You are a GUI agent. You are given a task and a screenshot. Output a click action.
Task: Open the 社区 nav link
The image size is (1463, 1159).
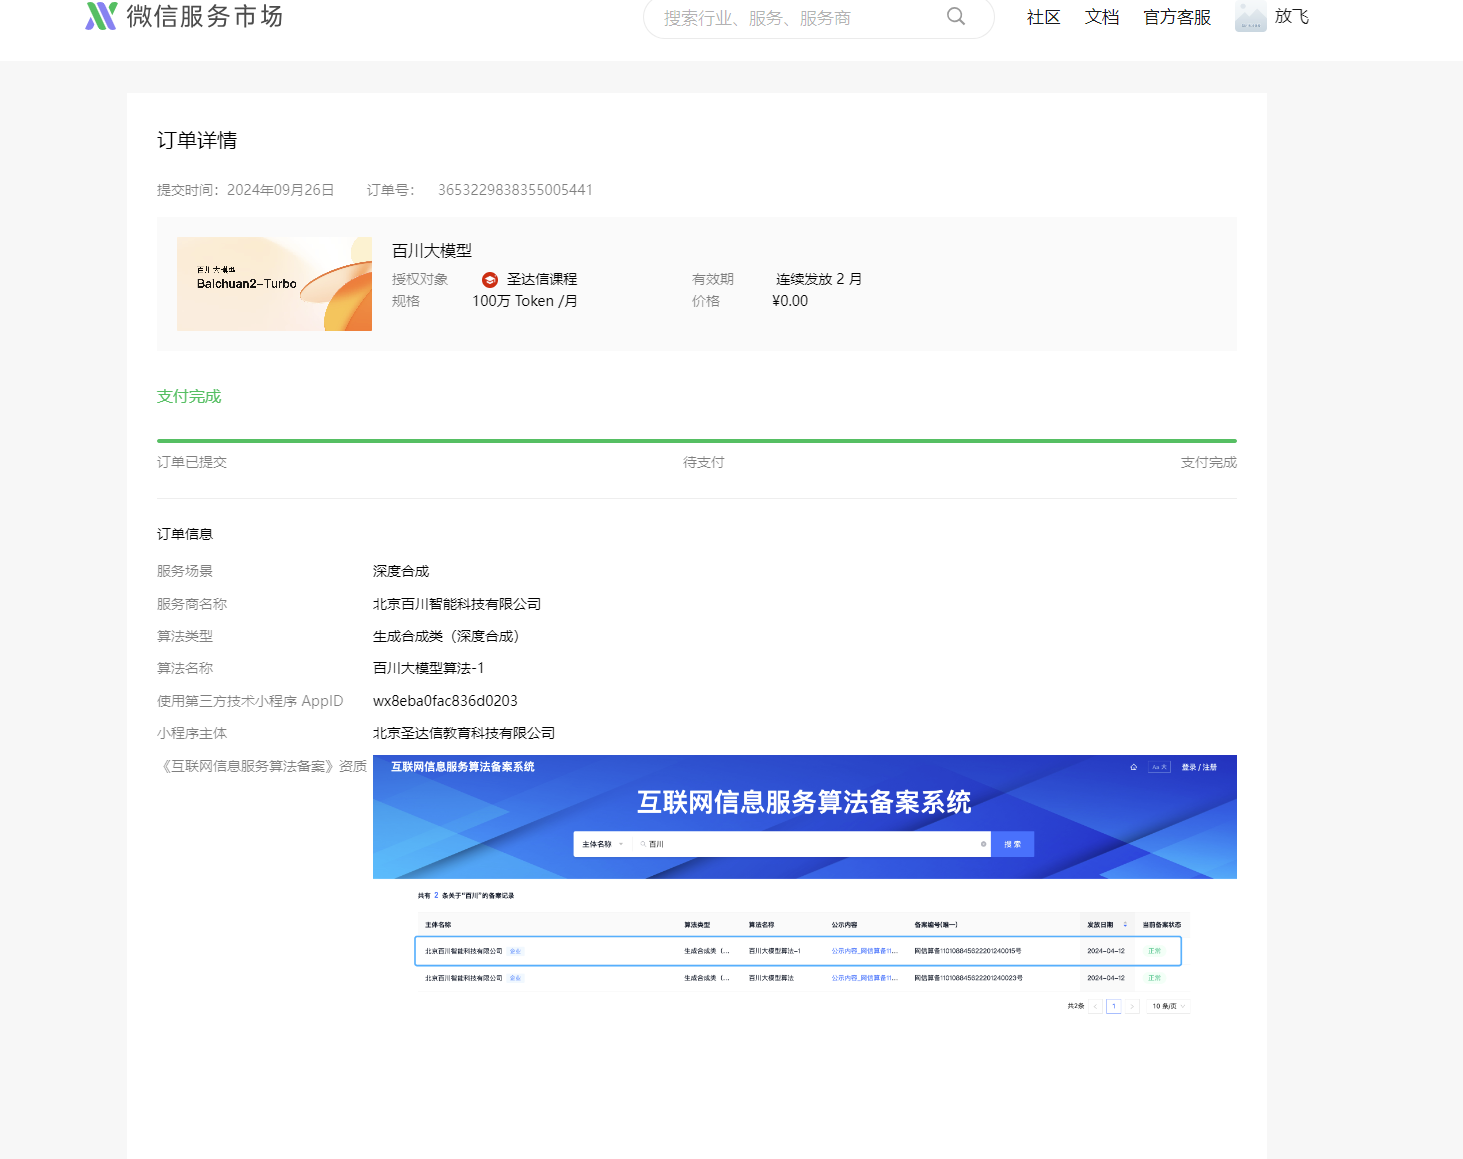click(1043, 18)
